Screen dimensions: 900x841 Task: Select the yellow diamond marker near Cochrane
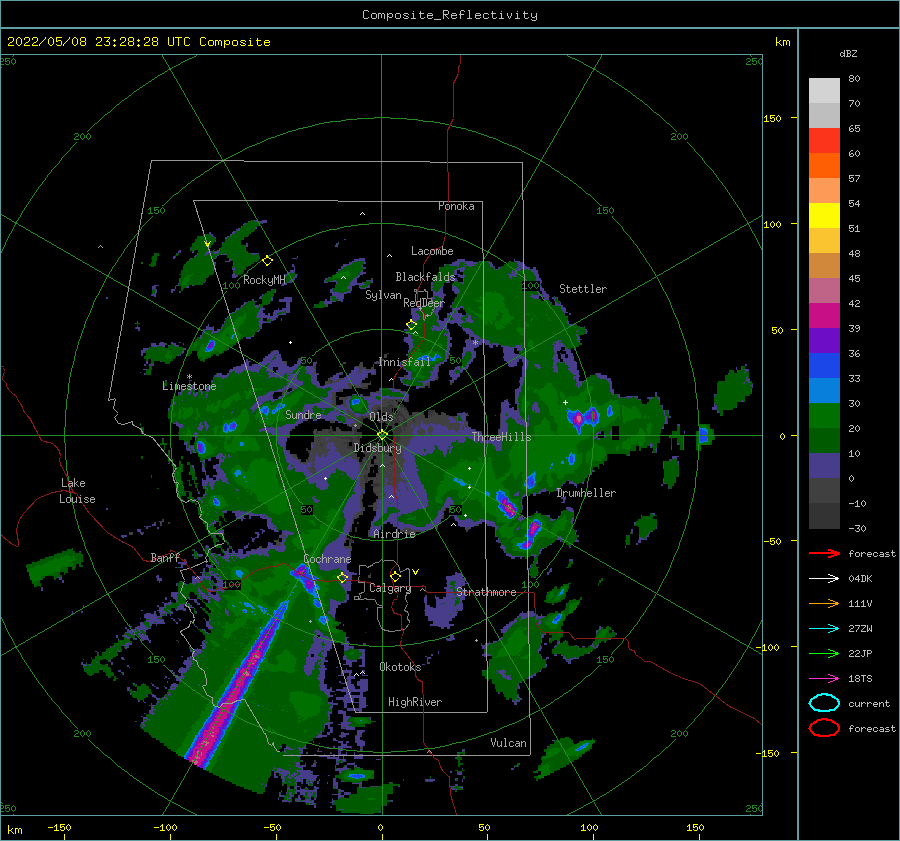pyautogui.click(x=342, y=578)
